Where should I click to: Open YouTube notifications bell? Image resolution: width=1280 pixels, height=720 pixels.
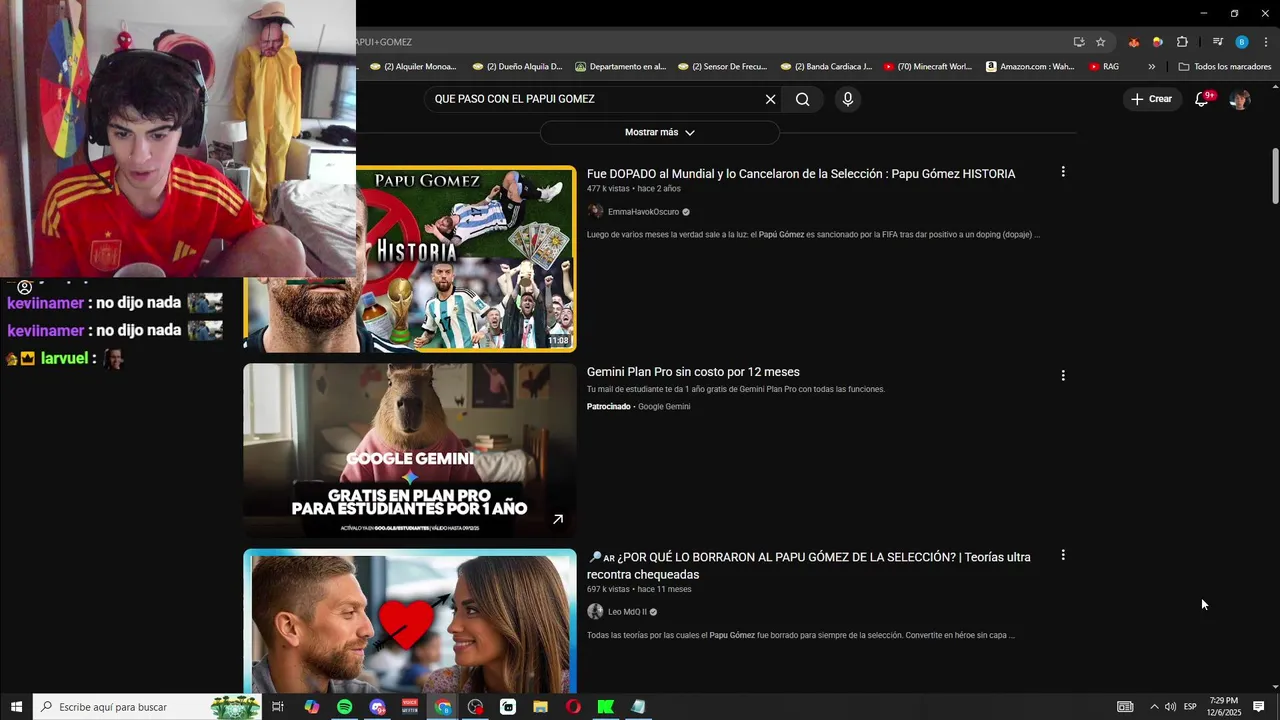click(1202, 99)
